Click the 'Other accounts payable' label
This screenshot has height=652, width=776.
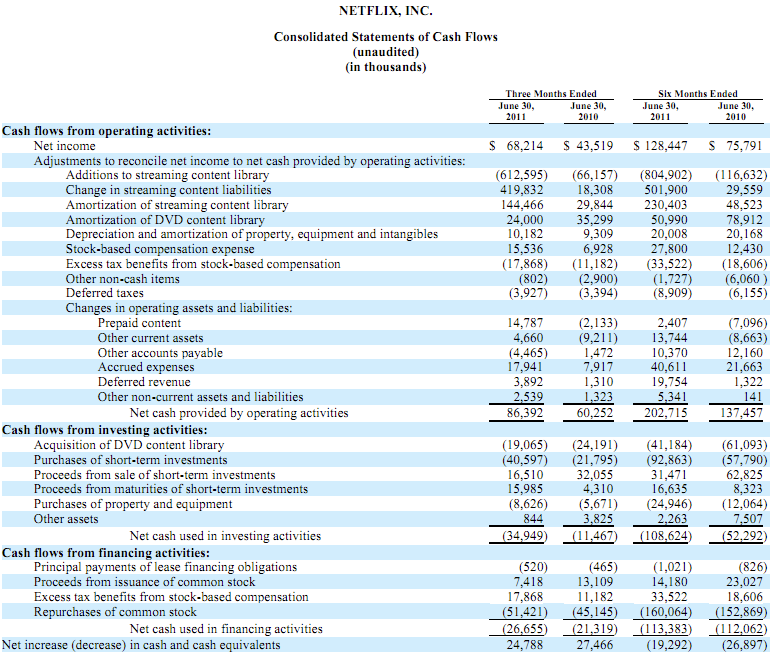coord(160,353)
